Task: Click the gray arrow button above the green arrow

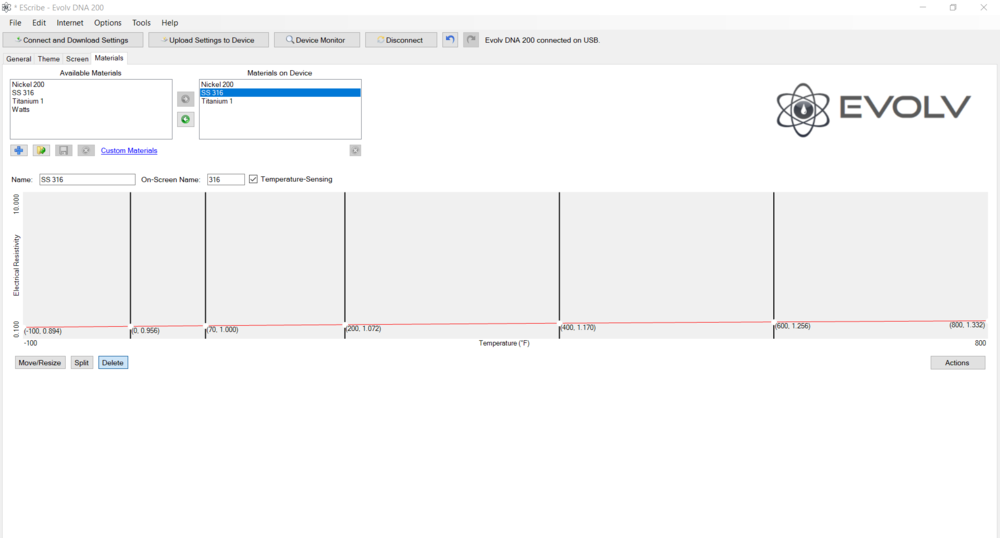Action: [186, 99]
